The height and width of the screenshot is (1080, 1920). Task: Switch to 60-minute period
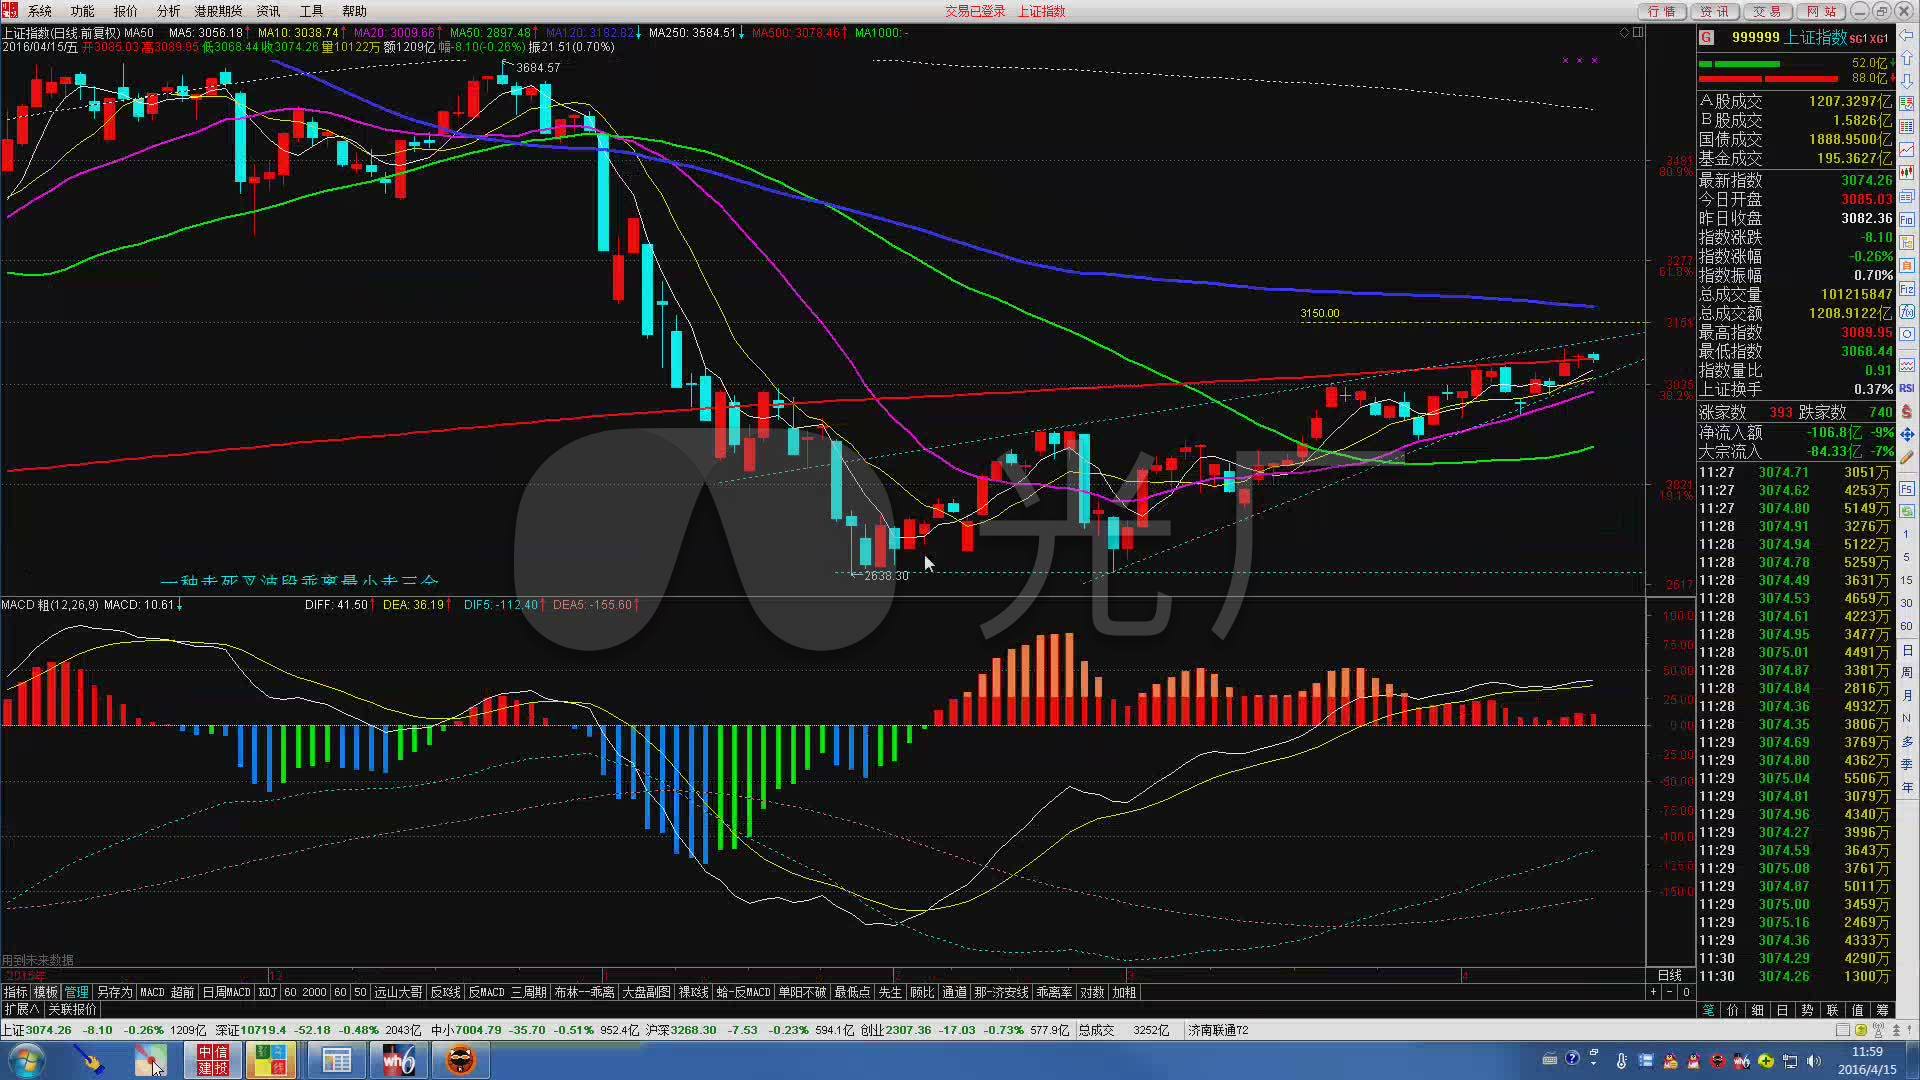tap(1907, 626)
